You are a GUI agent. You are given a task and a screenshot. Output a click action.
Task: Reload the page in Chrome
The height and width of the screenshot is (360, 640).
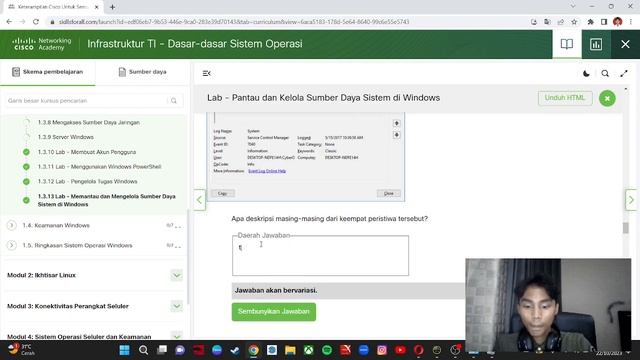click(x=36, y=22)
